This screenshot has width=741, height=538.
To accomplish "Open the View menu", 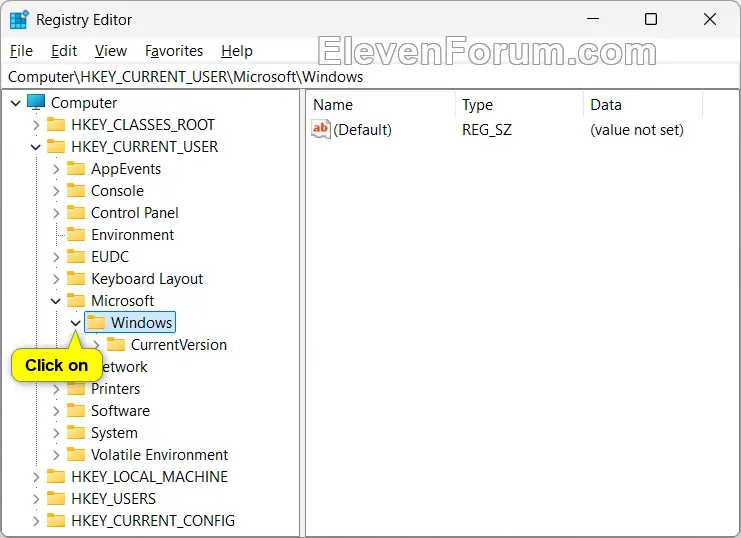I will pyautogui.click(x=111, y=51).
